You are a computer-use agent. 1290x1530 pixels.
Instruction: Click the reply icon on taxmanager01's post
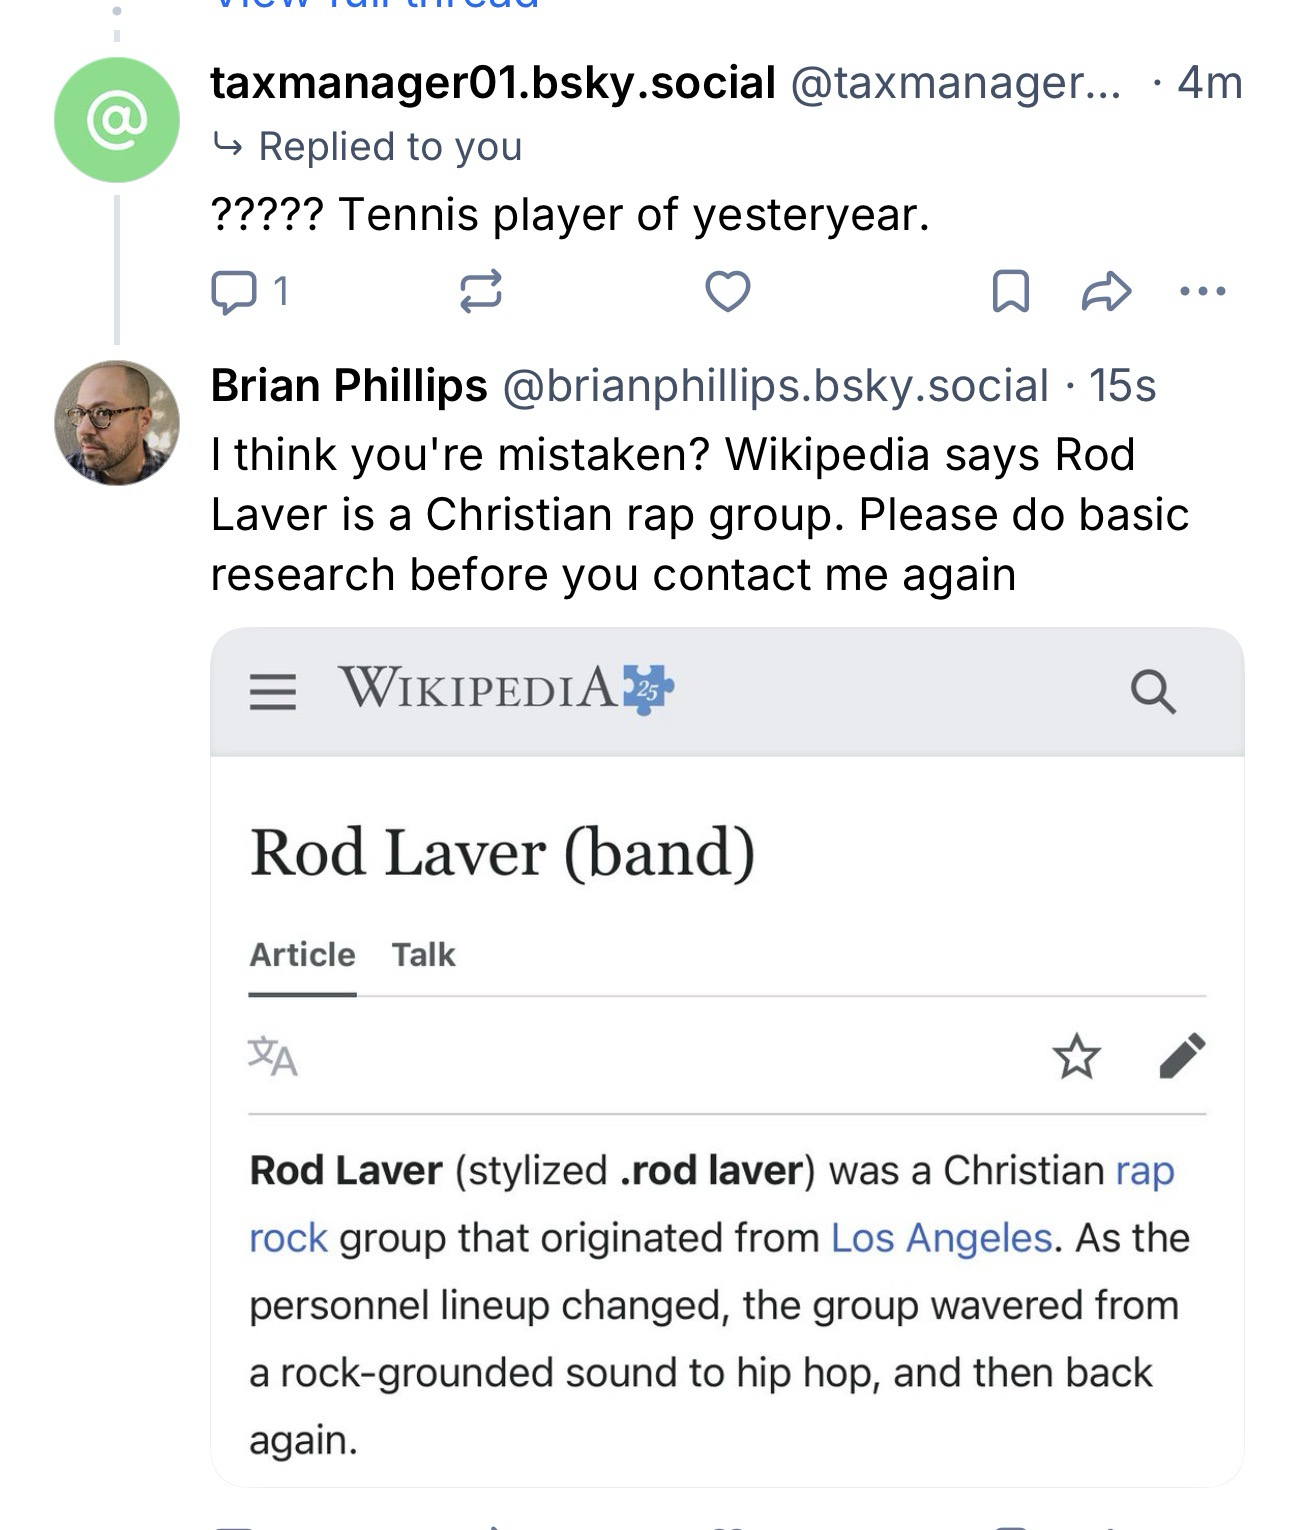pos(234,292)
